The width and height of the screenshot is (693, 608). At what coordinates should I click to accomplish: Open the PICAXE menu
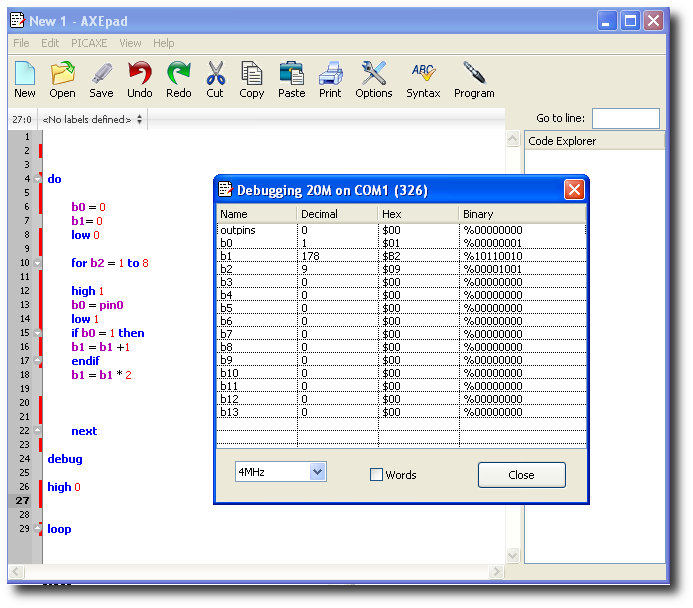point(89,43)
